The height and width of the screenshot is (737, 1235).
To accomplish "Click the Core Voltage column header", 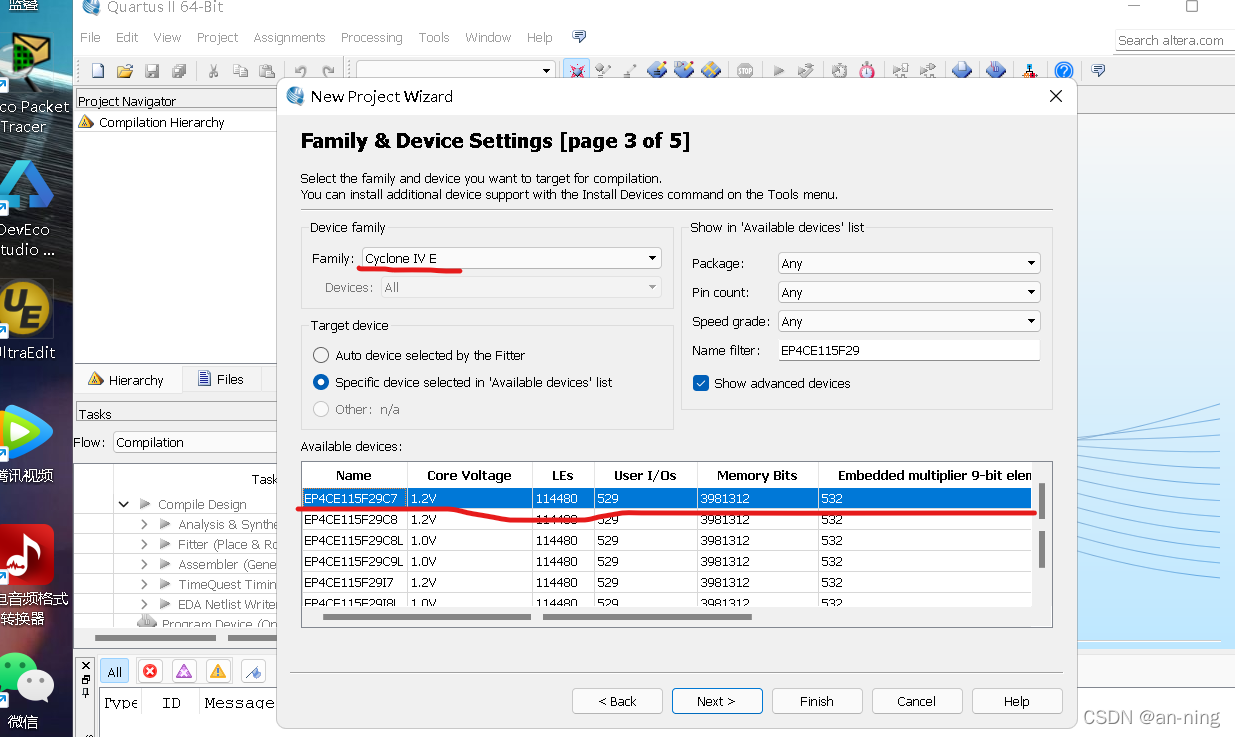I will (x=469, y=475).
